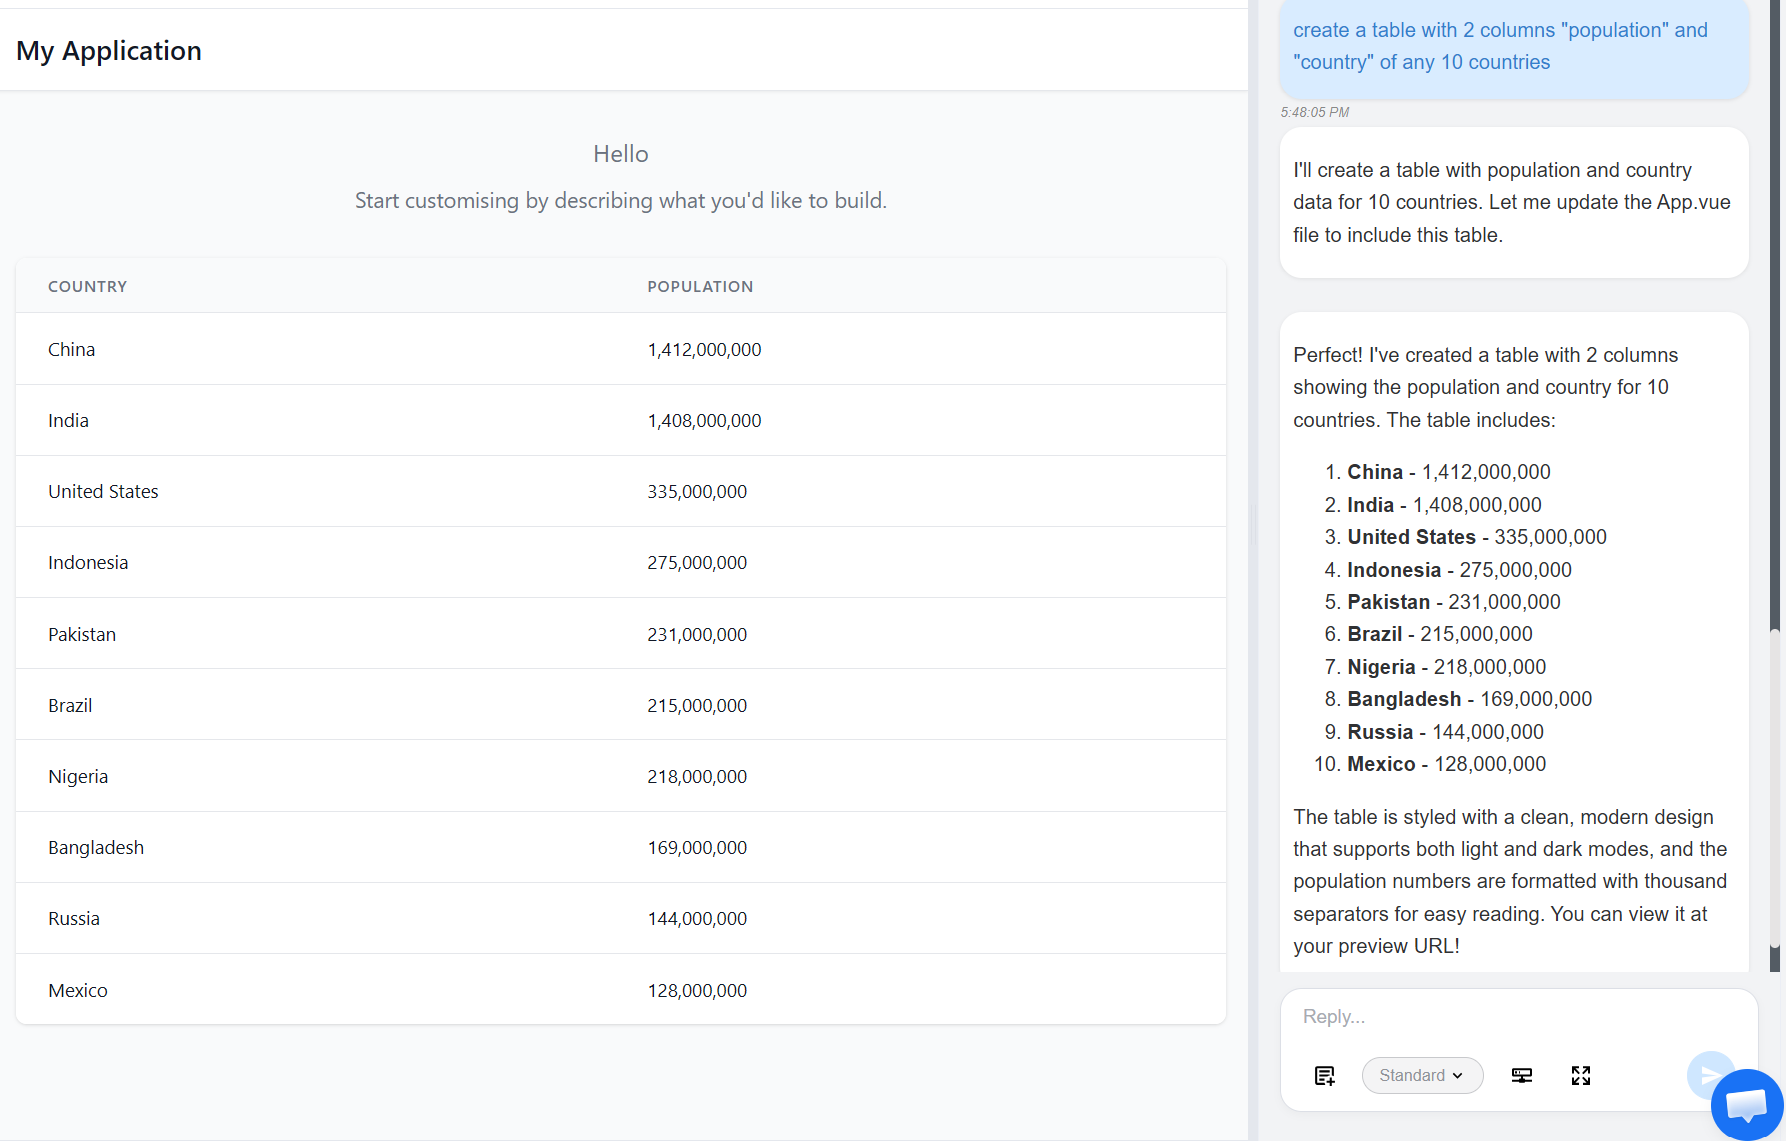
Task: Focus the Reply text input field
Action: click(1500, 1017)
